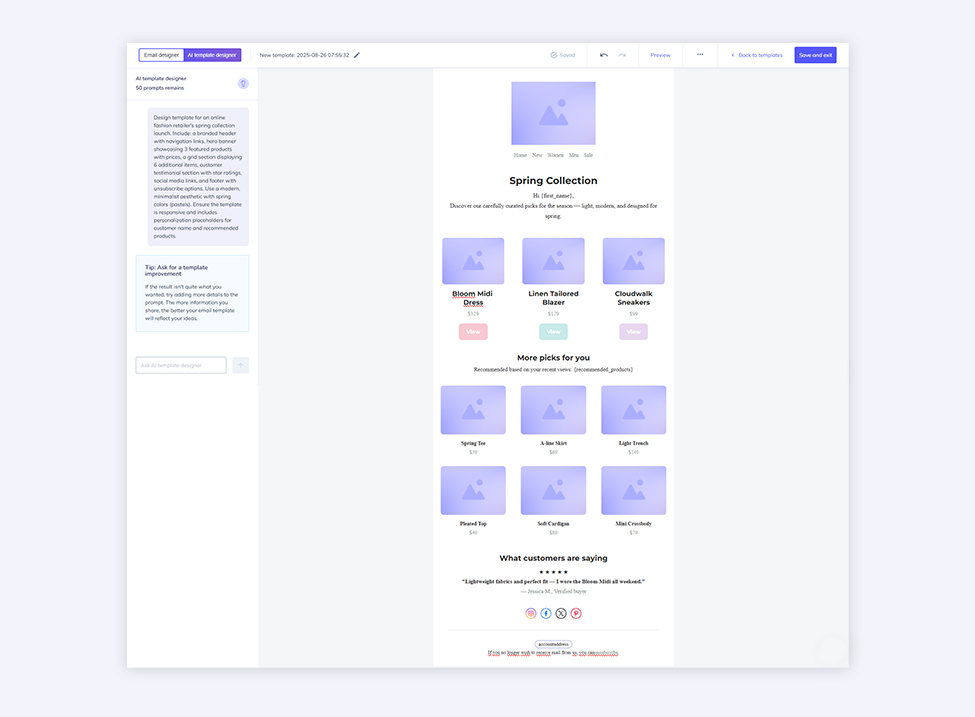Click View button under Bloom Midi Dress
Screen dimensions: 975x717
[x=473, y=332]
